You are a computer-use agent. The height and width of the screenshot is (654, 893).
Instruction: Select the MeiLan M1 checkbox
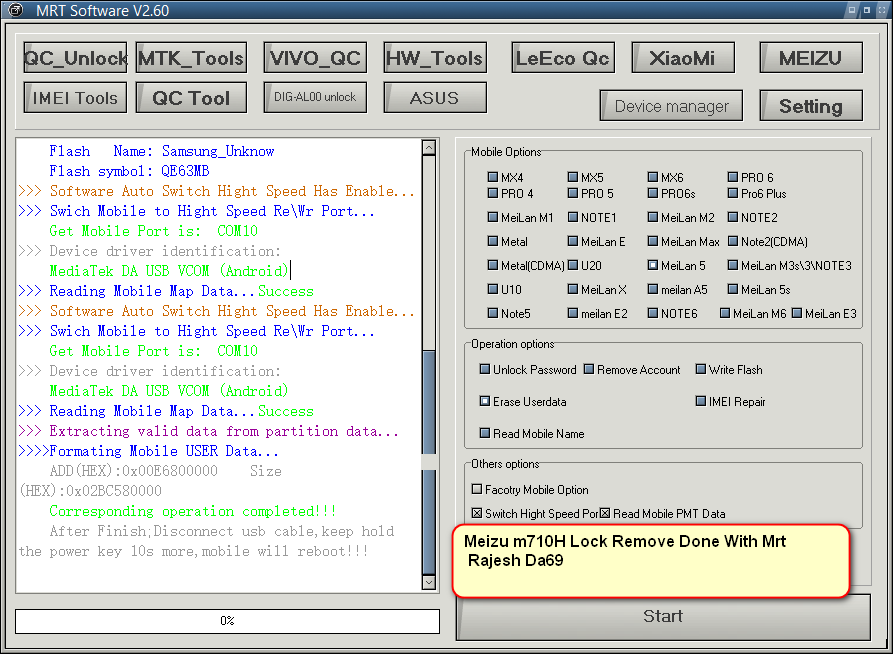coord(493,217)
